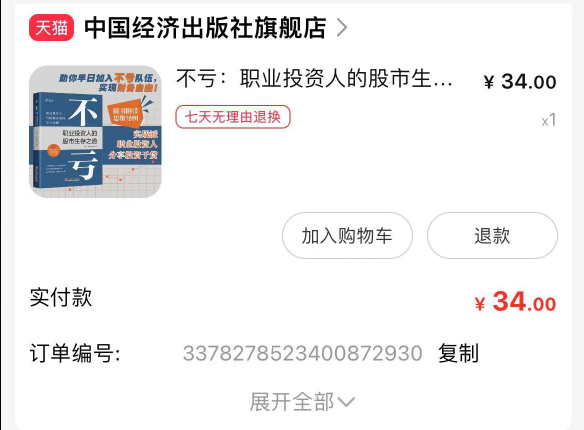Tap the red 天猫 Tmall badge
The image size is (584, 430).
click(51, 28)
